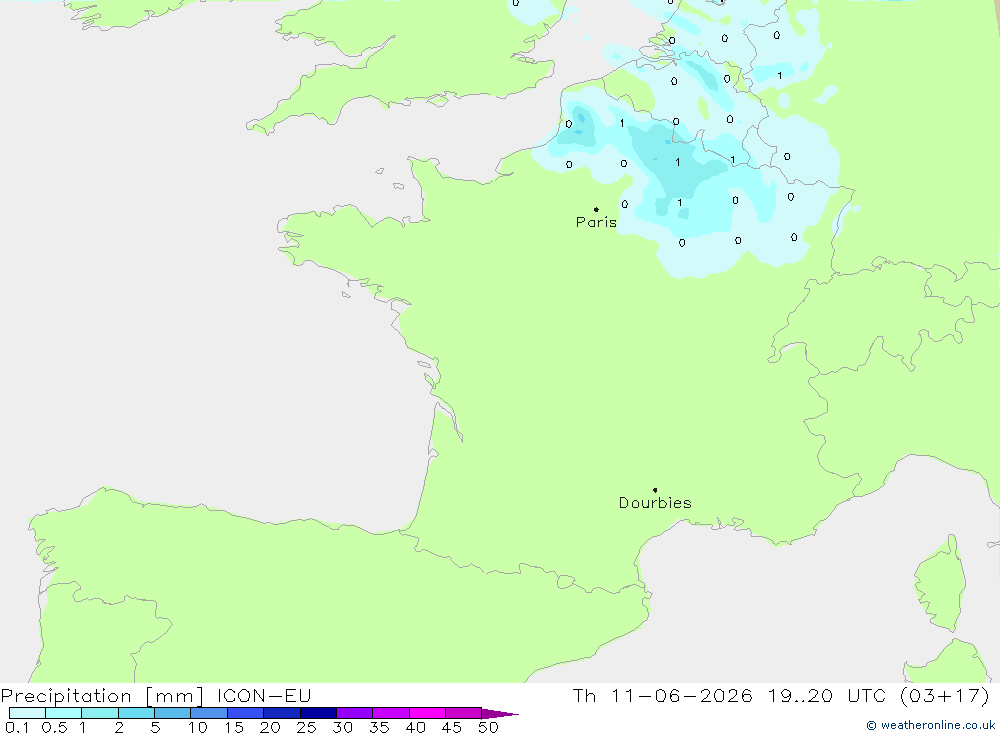1000x733 pixels.
Task: Pick the 20–25 mm legend swatch
Action: (x=282, y=713)
